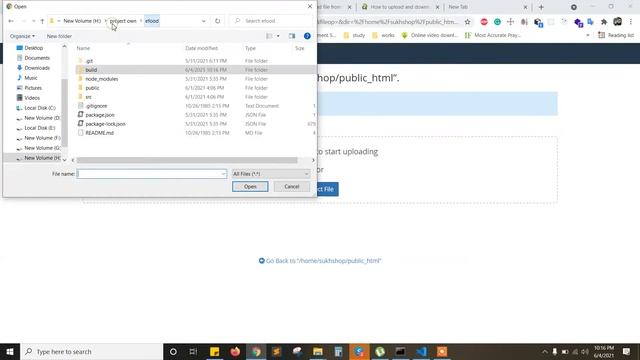Open File Explorer from taskbar
640x360 pixels.
pos(318,351)
